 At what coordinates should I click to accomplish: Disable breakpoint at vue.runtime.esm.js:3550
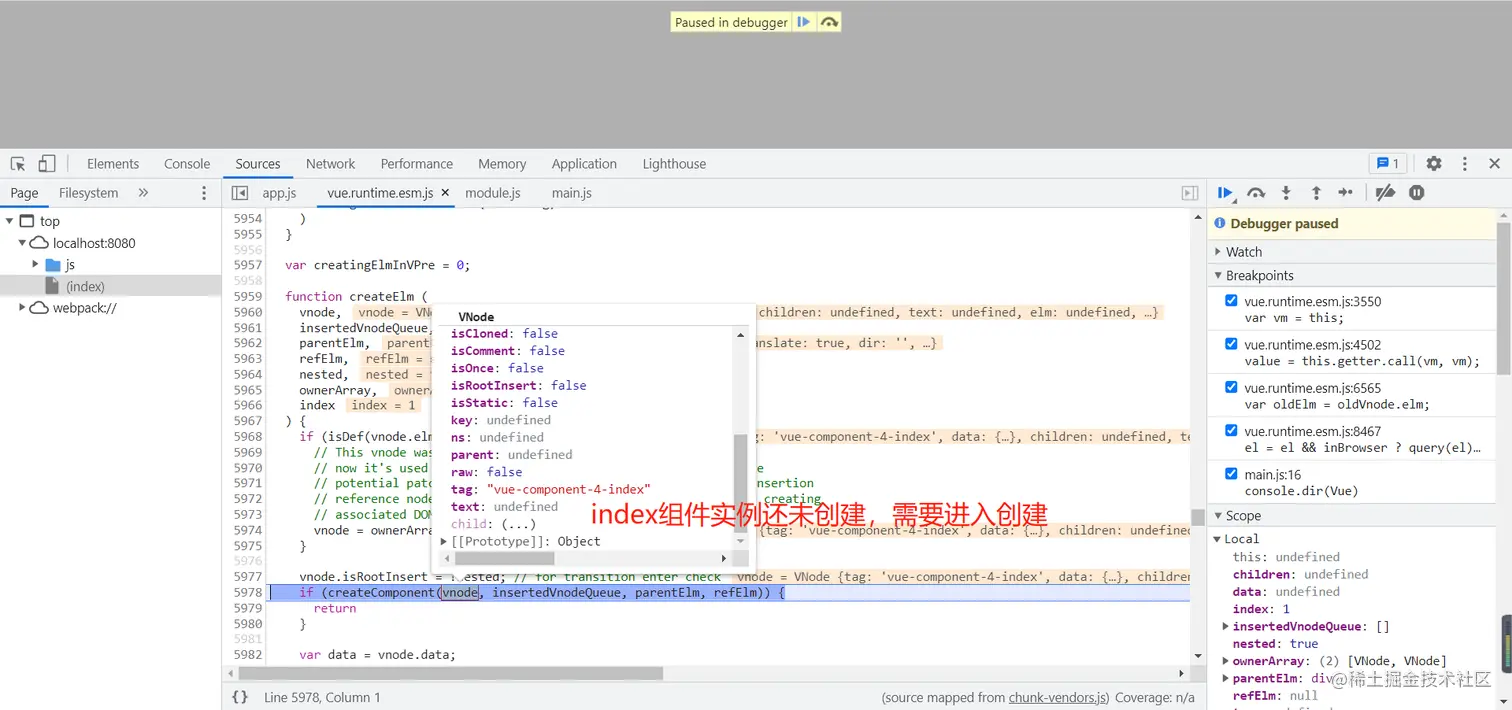pos(1231,300)
